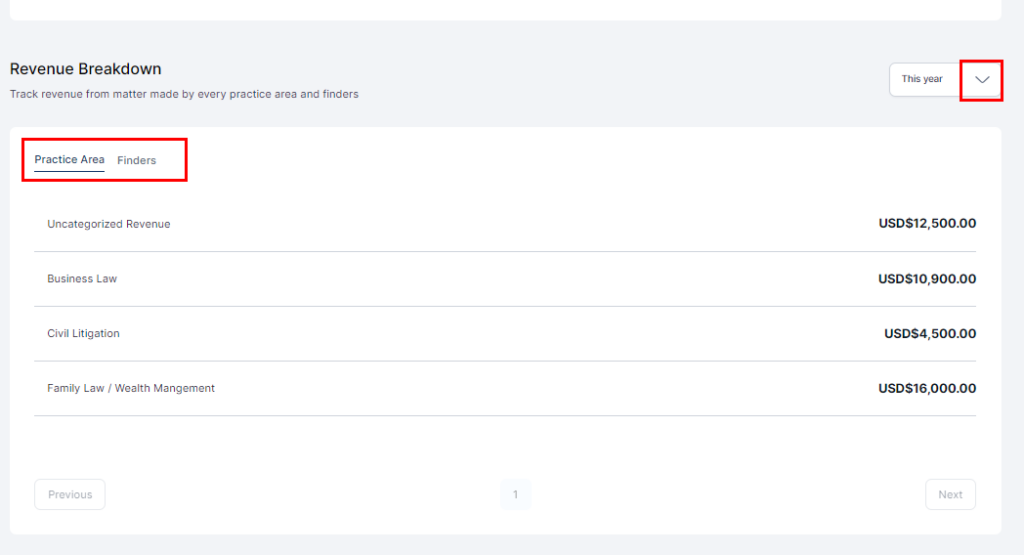Screen dimensions: 1024x555
Task: Click the "Track revenue from matter" description text
Action: [x=184, y=94]
